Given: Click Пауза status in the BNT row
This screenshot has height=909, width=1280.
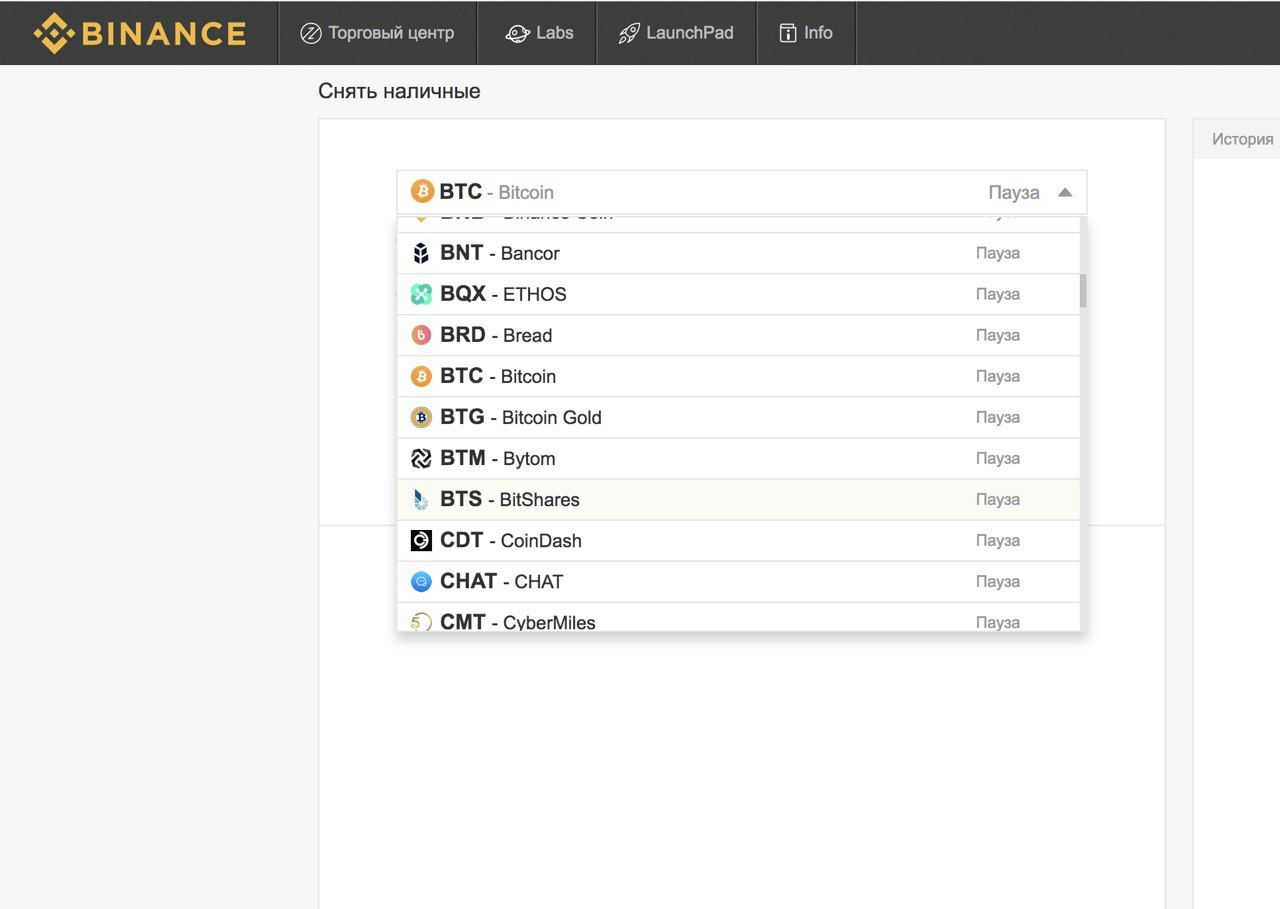Looking at the screenshot, I should (x=998, y=253).
